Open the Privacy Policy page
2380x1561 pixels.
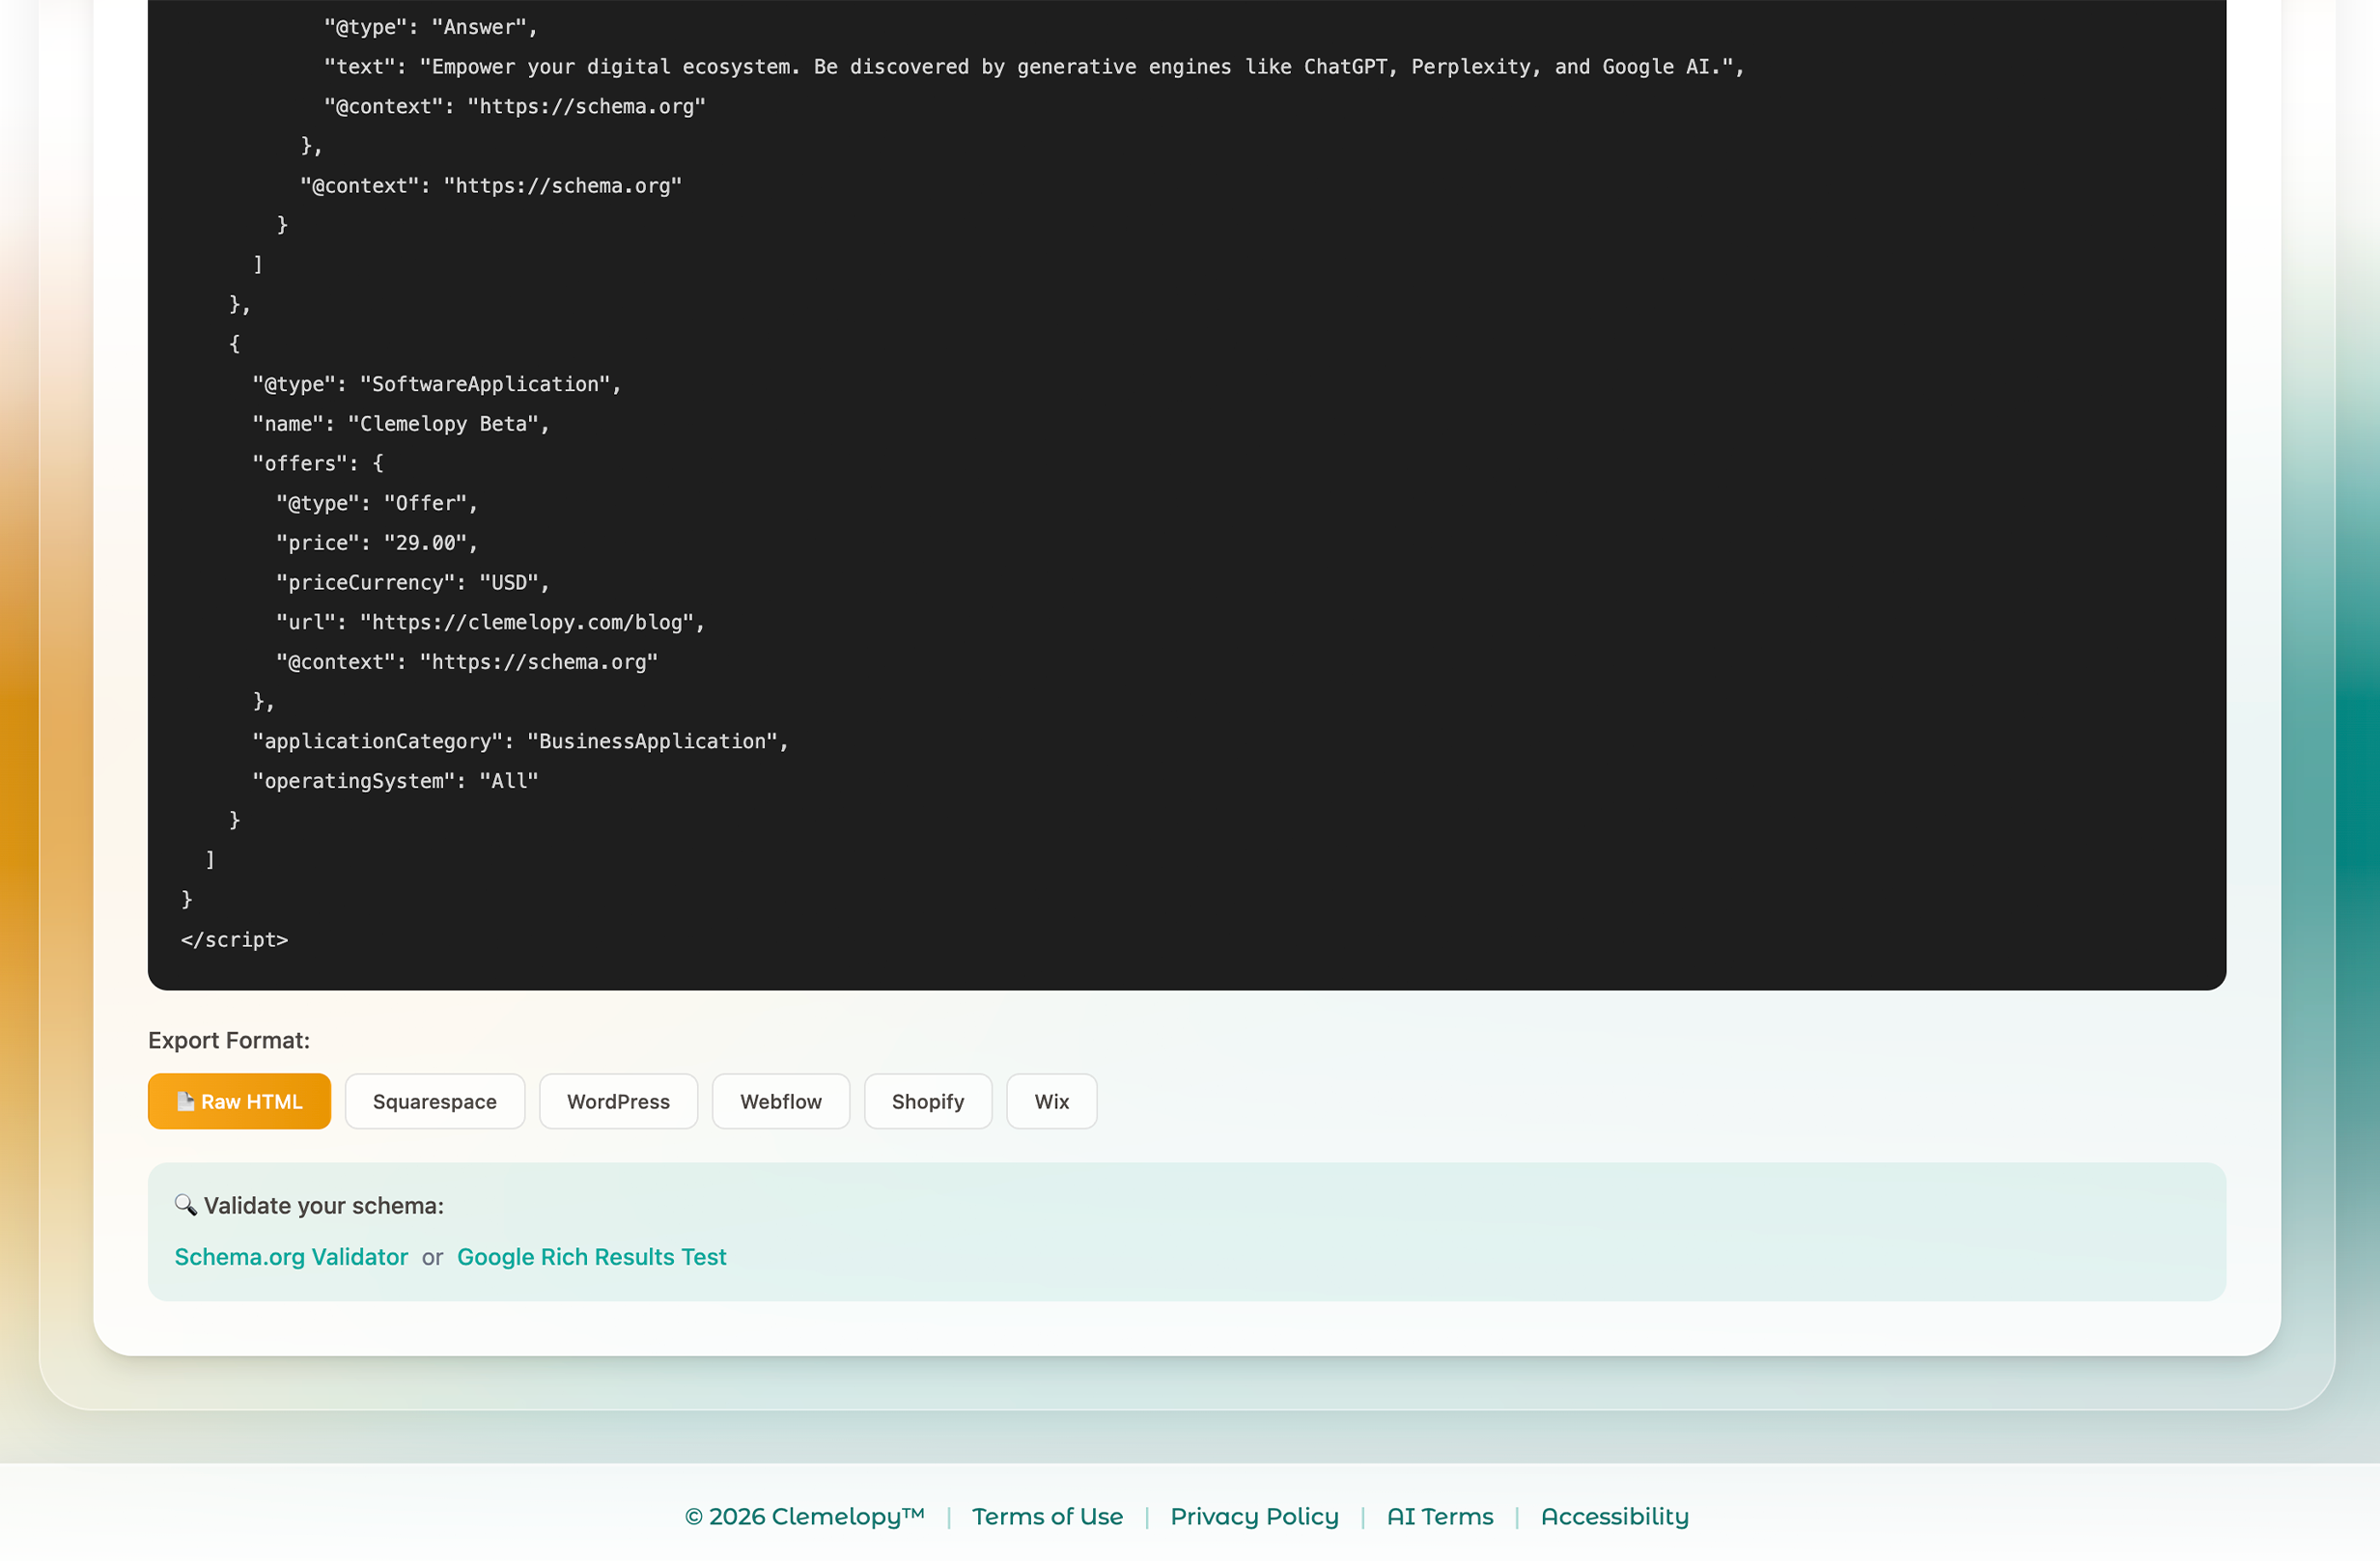(1254, 1516)
